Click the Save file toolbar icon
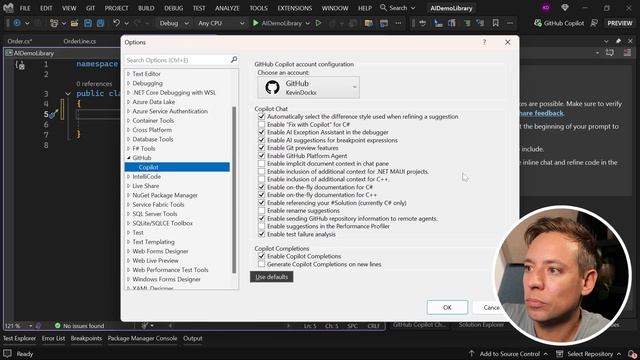Viewport: 640px width, 360px height. tap(88, 23)
